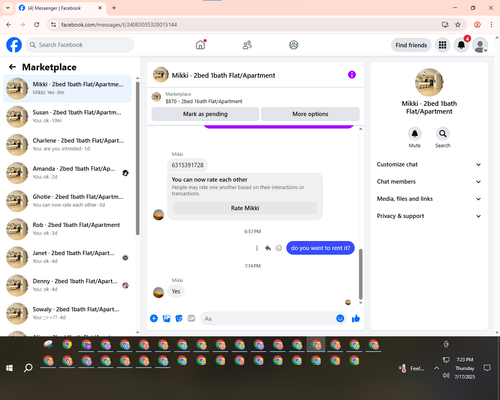
Task: Open the notifications bell icon
Action: 461,45
